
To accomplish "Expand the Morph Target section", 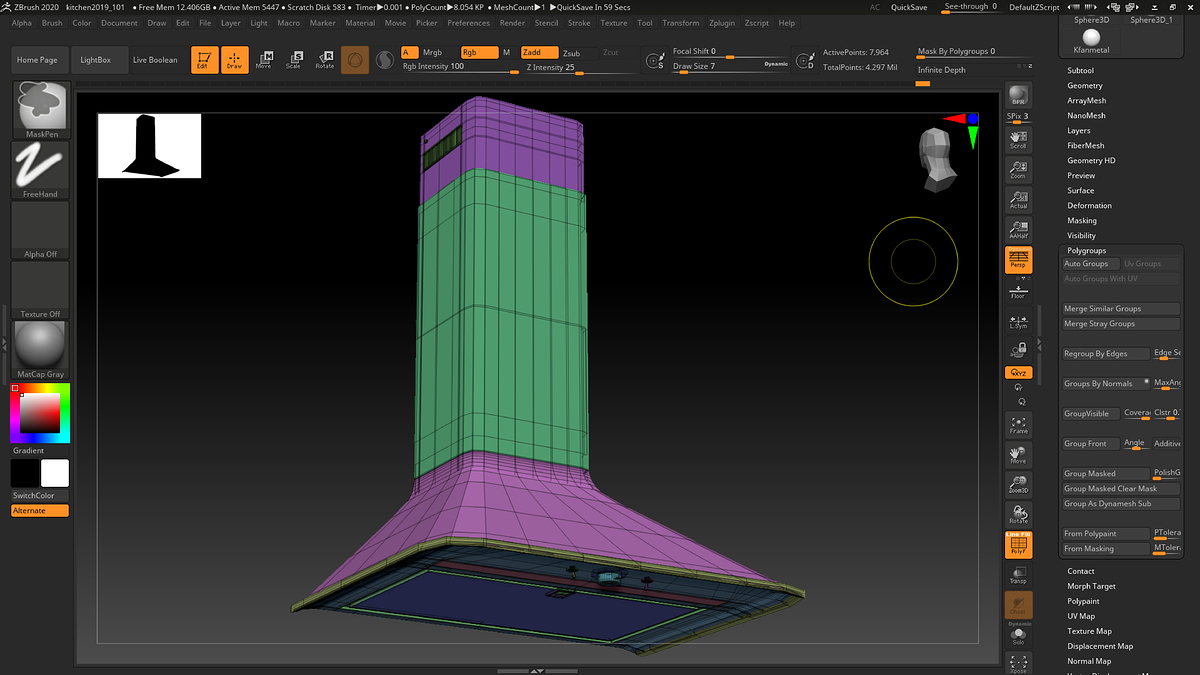I will pyautogui.click(x=1091, y=586).
